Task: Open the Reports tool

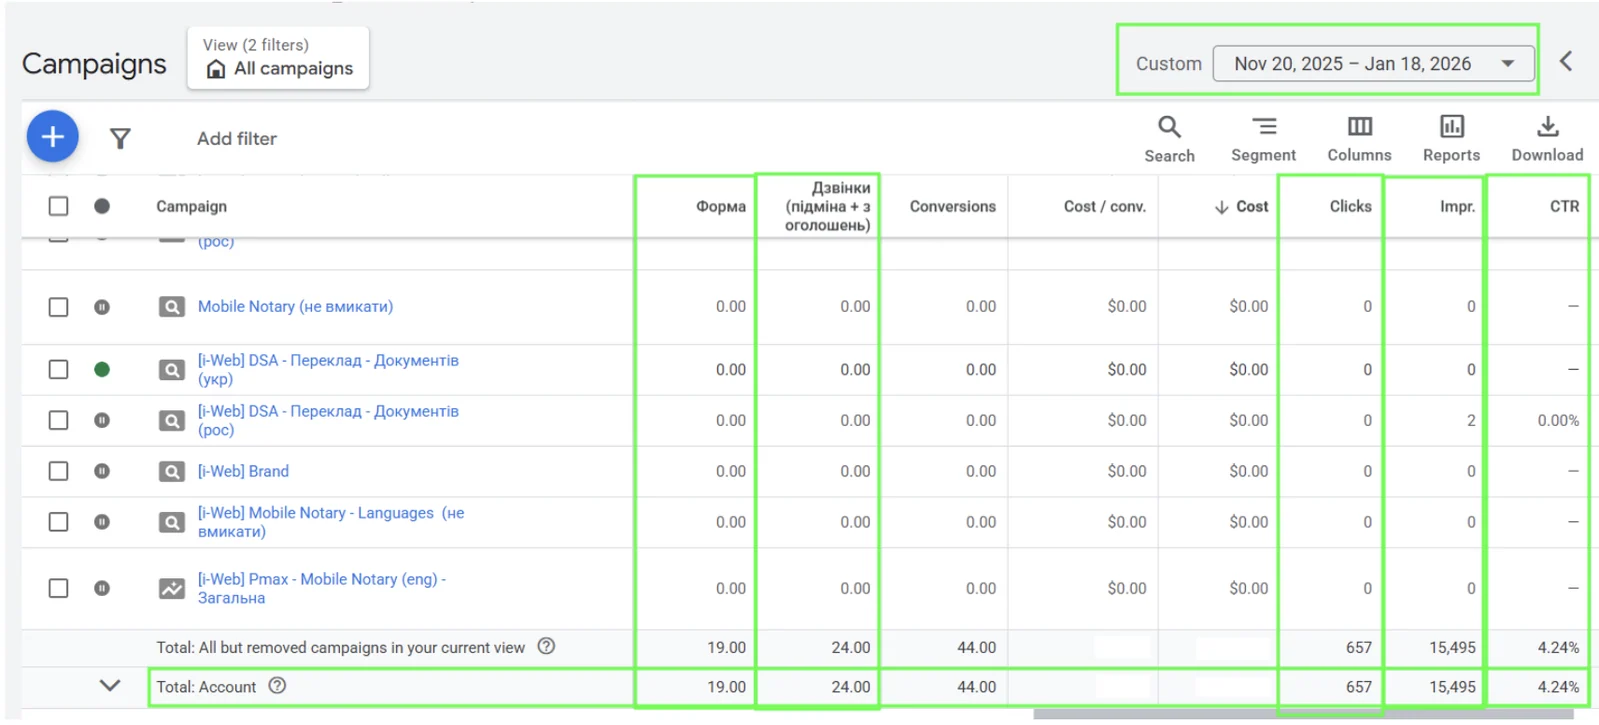Action: 1451,139
